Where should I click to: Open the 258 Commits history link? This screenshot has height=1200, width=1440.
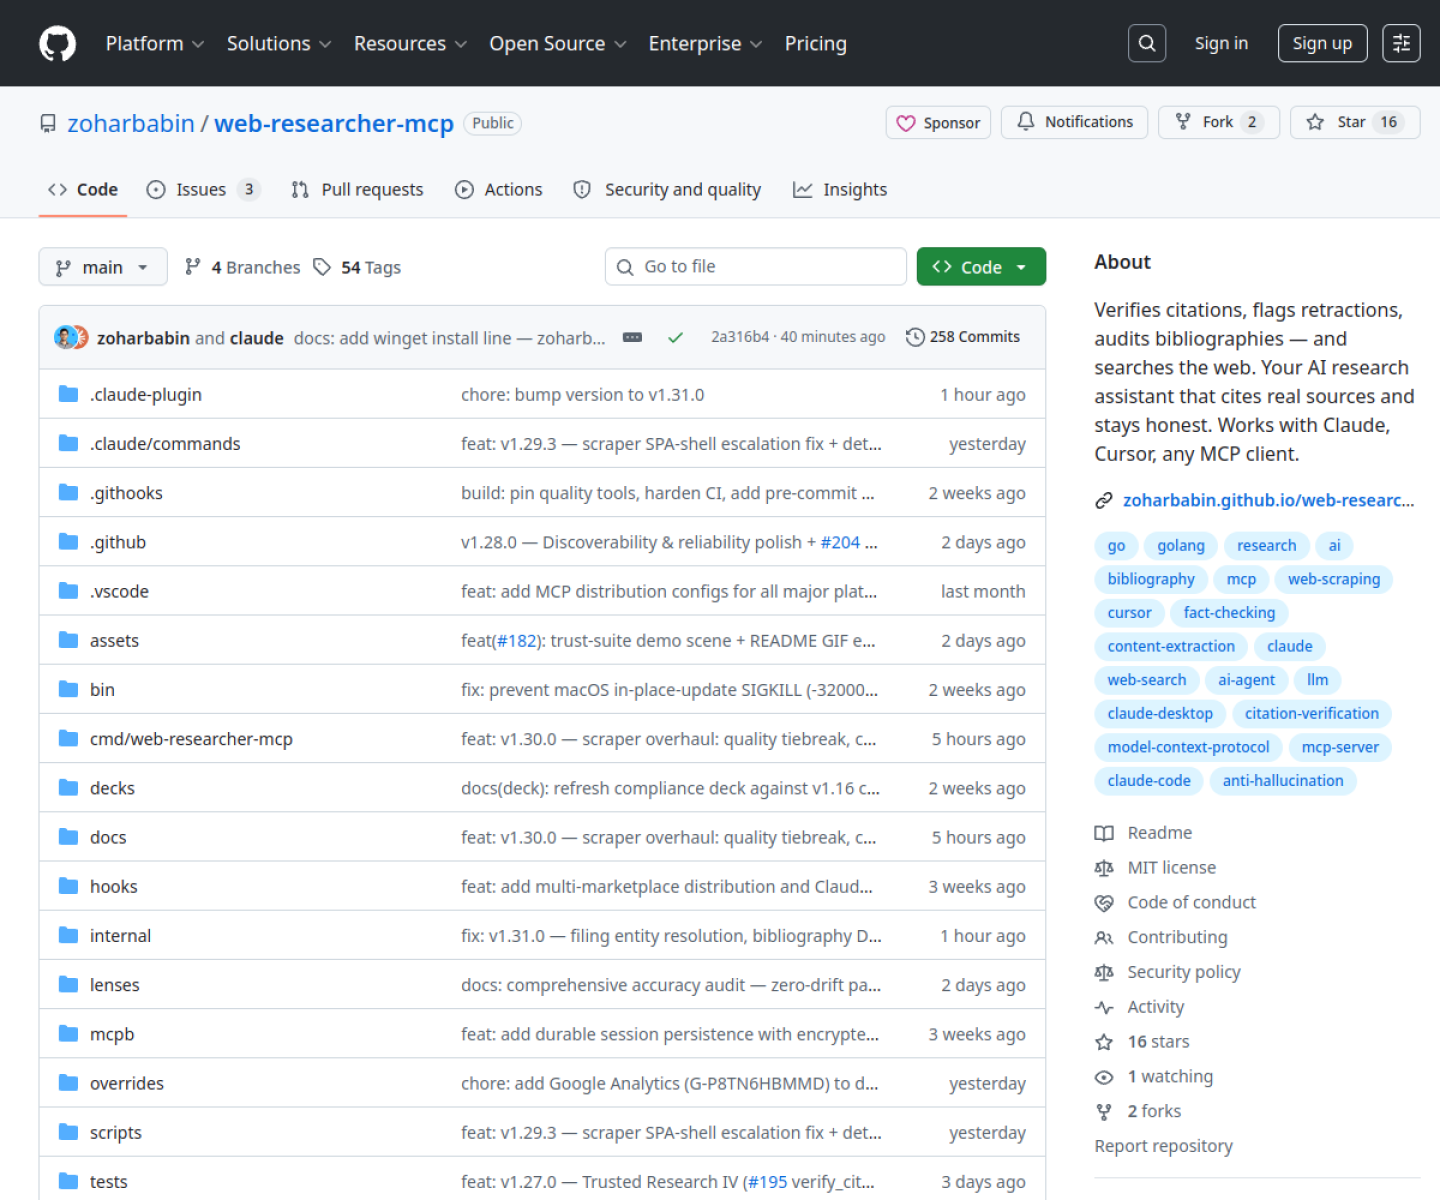pos(963,337)
